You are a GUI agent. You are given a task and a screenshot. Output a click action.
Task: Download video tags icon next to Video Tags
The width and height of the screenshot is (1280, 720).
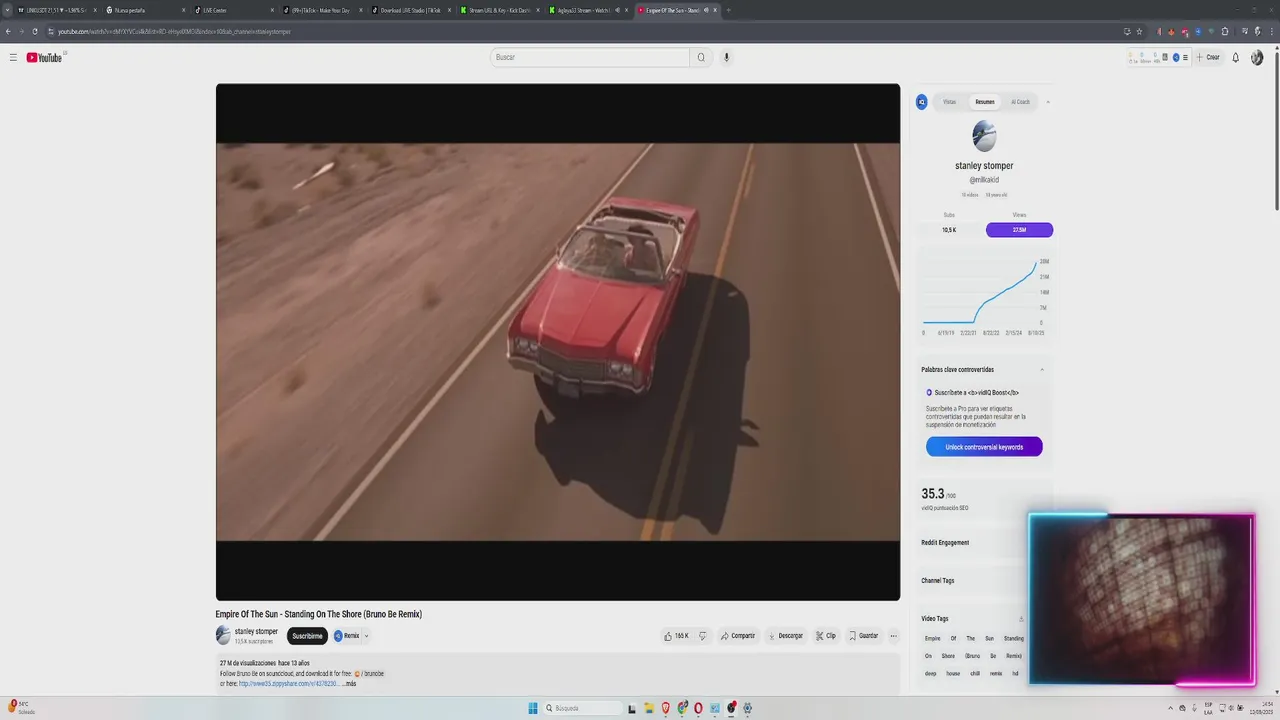tap(1021, 619)
